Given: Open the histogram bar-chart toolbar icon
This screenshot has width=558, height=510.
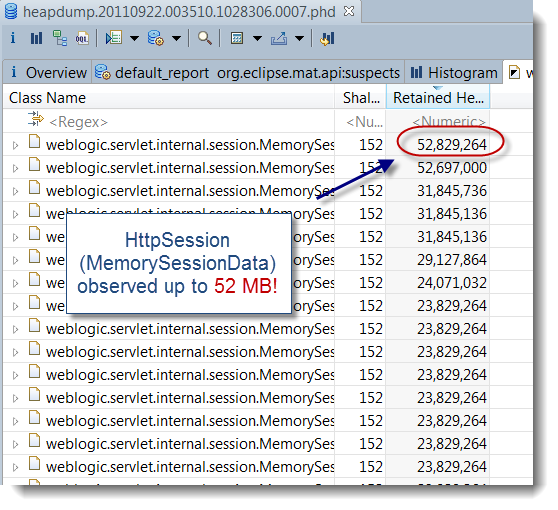Looking at the screenshot, I should click(36, 38).
